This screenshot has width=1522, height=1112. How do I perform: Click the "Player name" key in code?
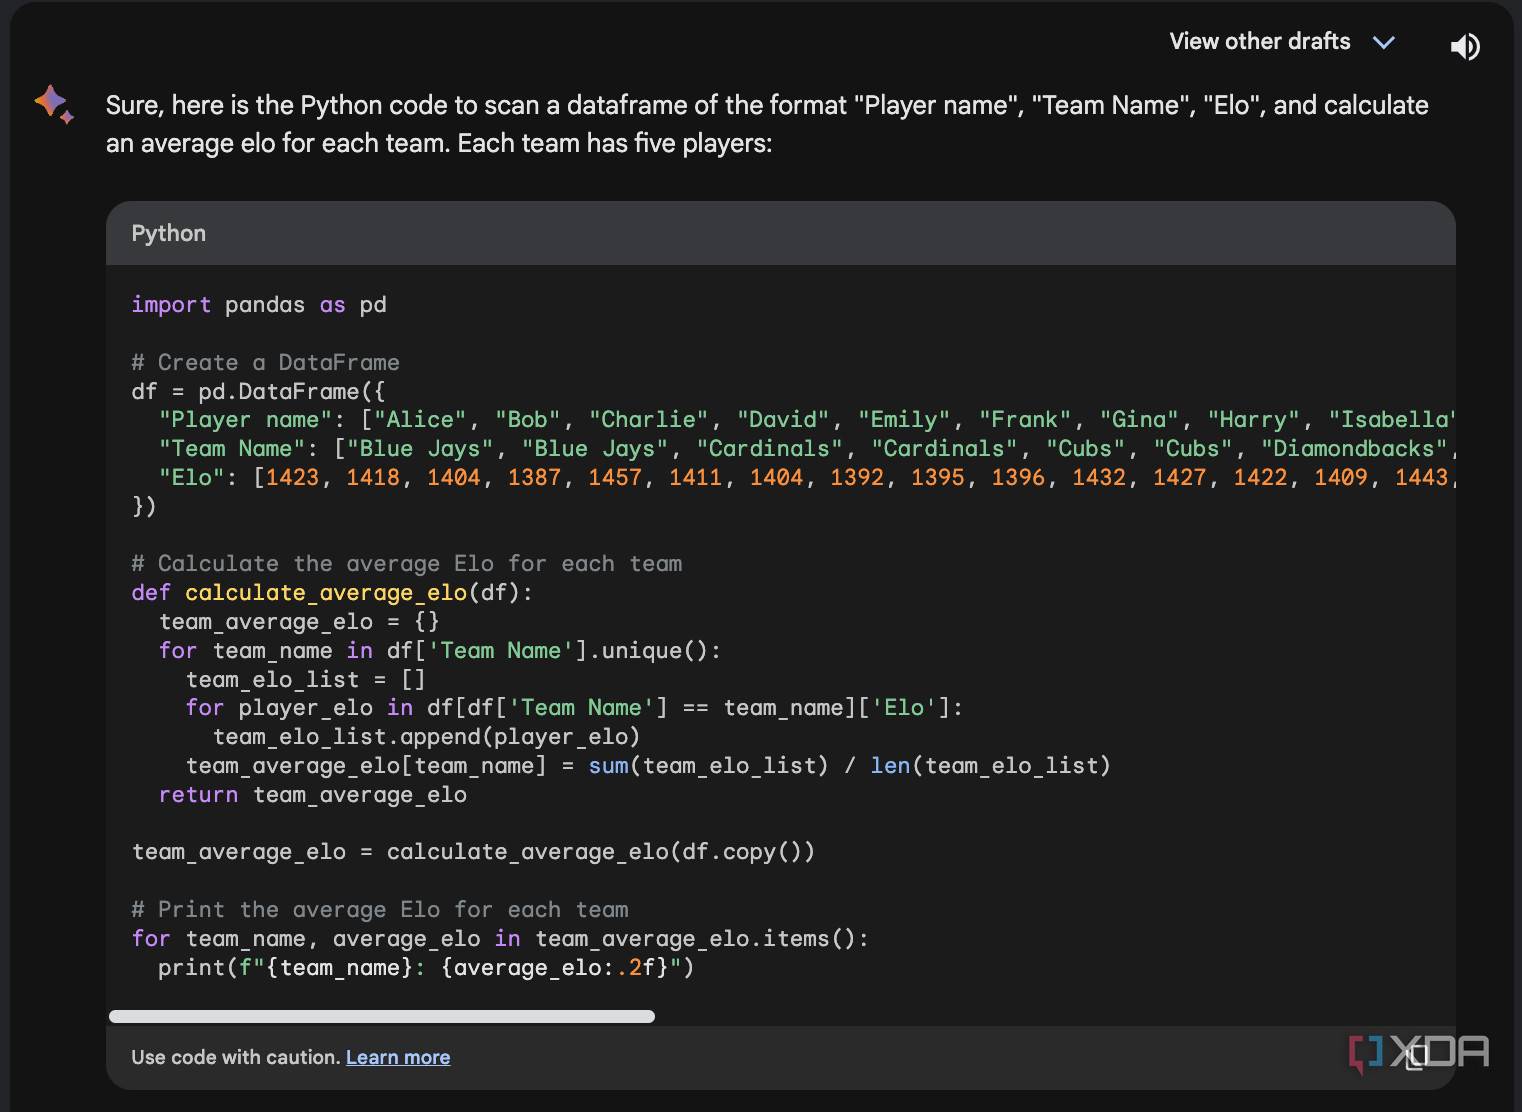tap(245, 420)
